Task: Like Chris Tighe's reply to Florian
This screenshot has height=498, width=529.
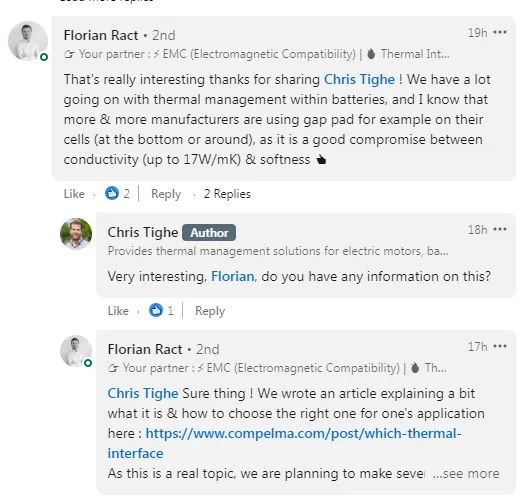Action: coord(118,311)
